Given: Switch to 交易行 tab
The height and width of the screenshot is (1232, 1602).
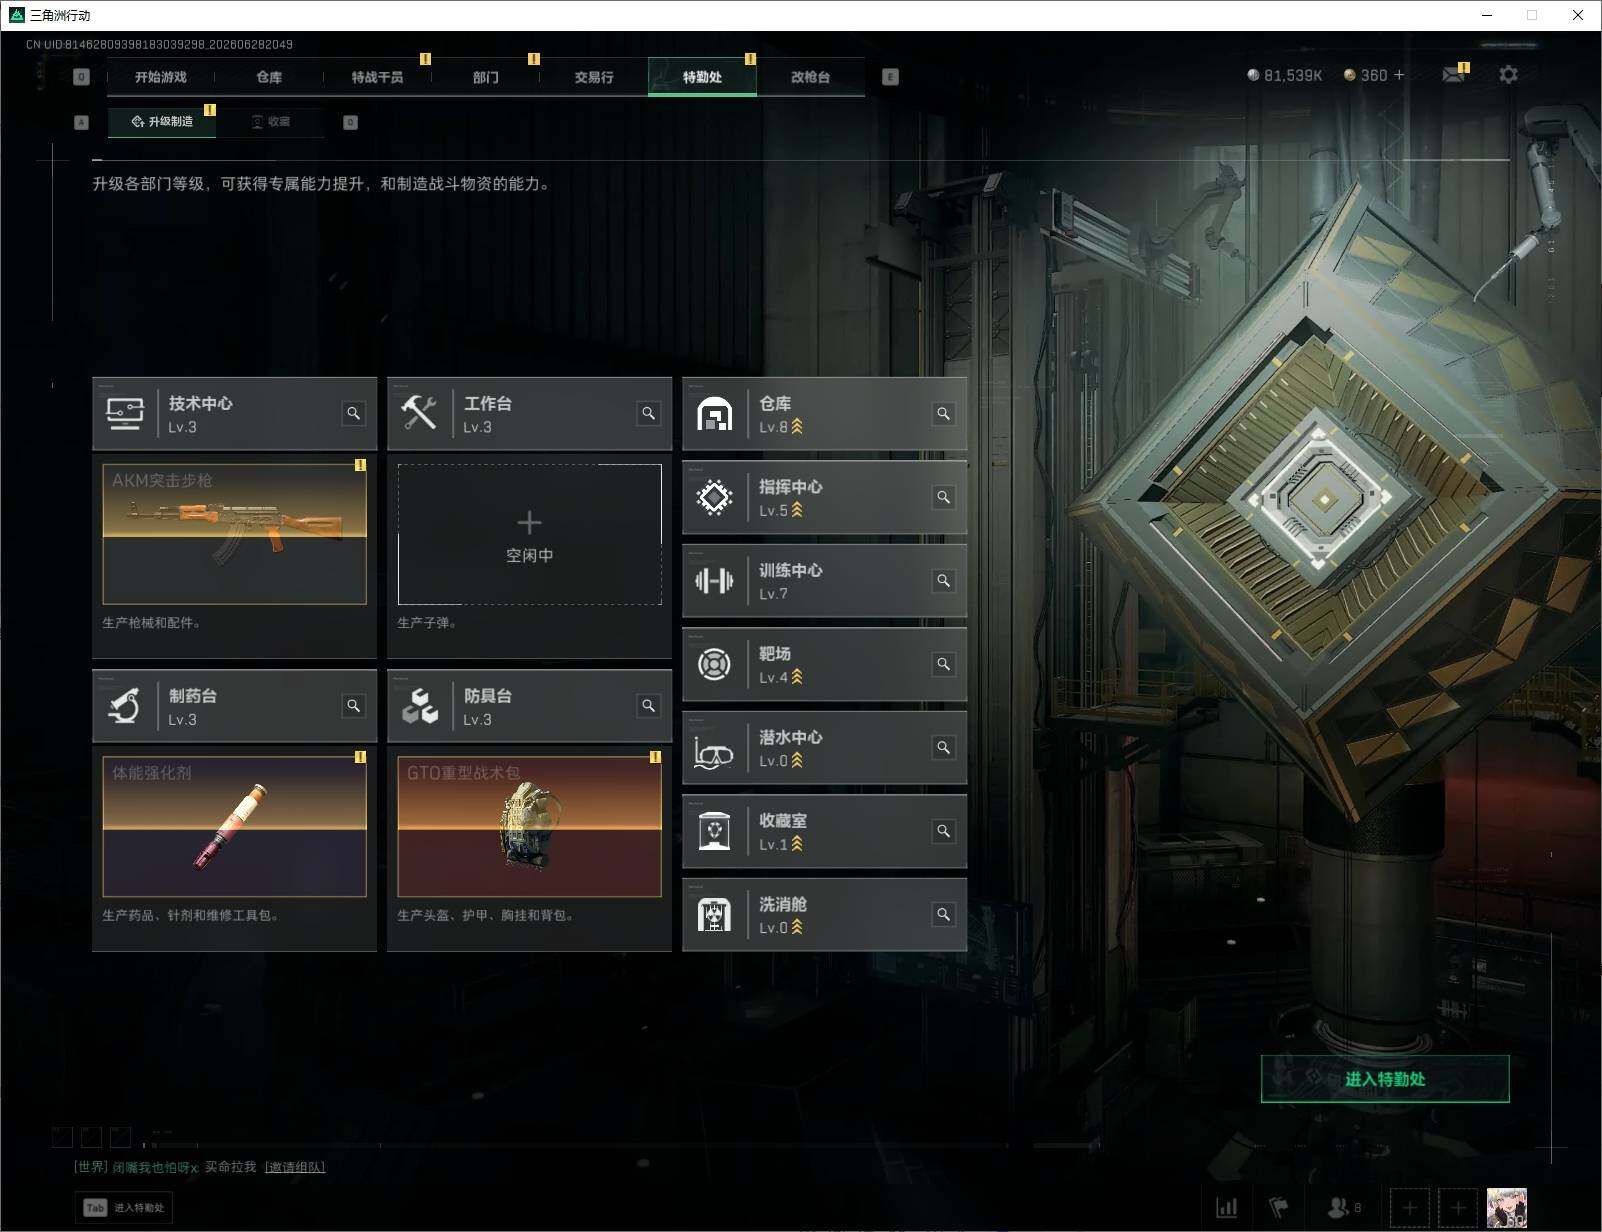Looking at the screenshot, I should point(594,77).
